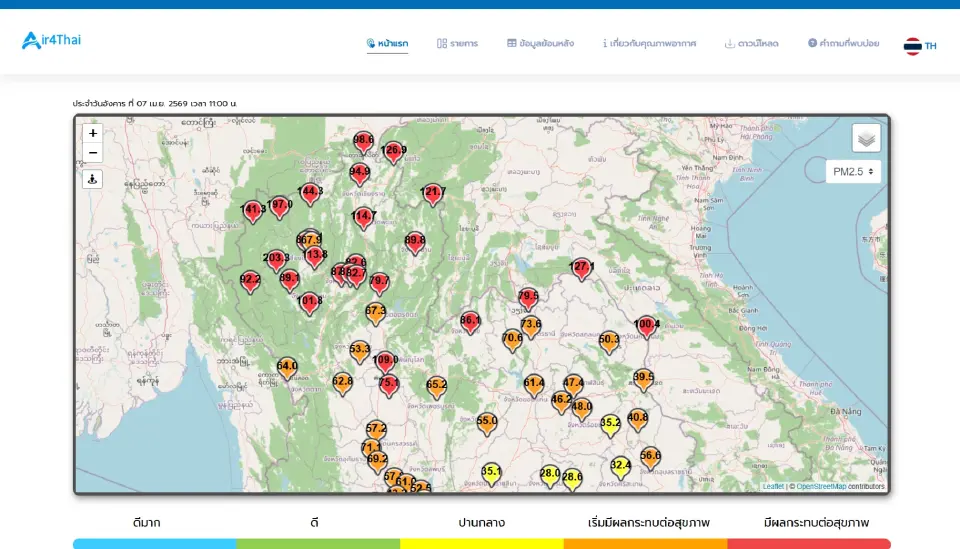Click the locate-me button under zoom controls
This screenshot has width=960, height=549.
click(93, 179)
